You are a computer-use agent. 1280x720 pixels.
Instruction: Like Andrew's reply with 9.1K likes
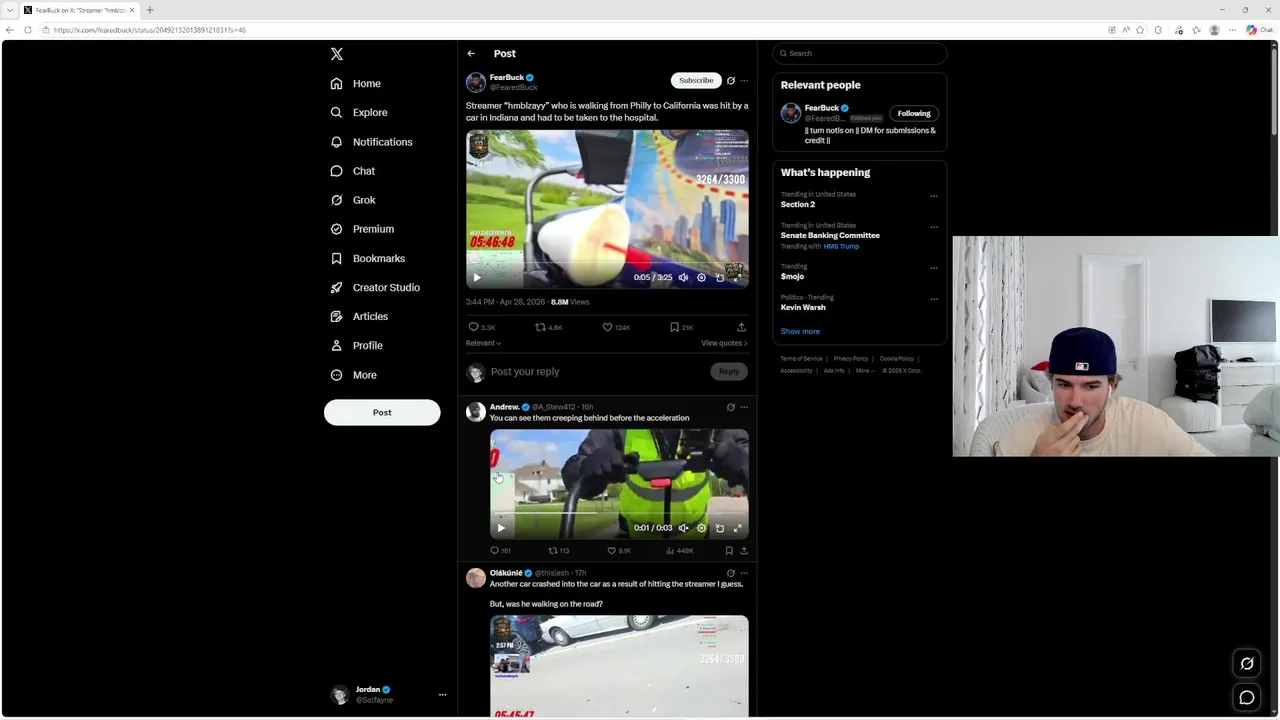coord(612,551)
